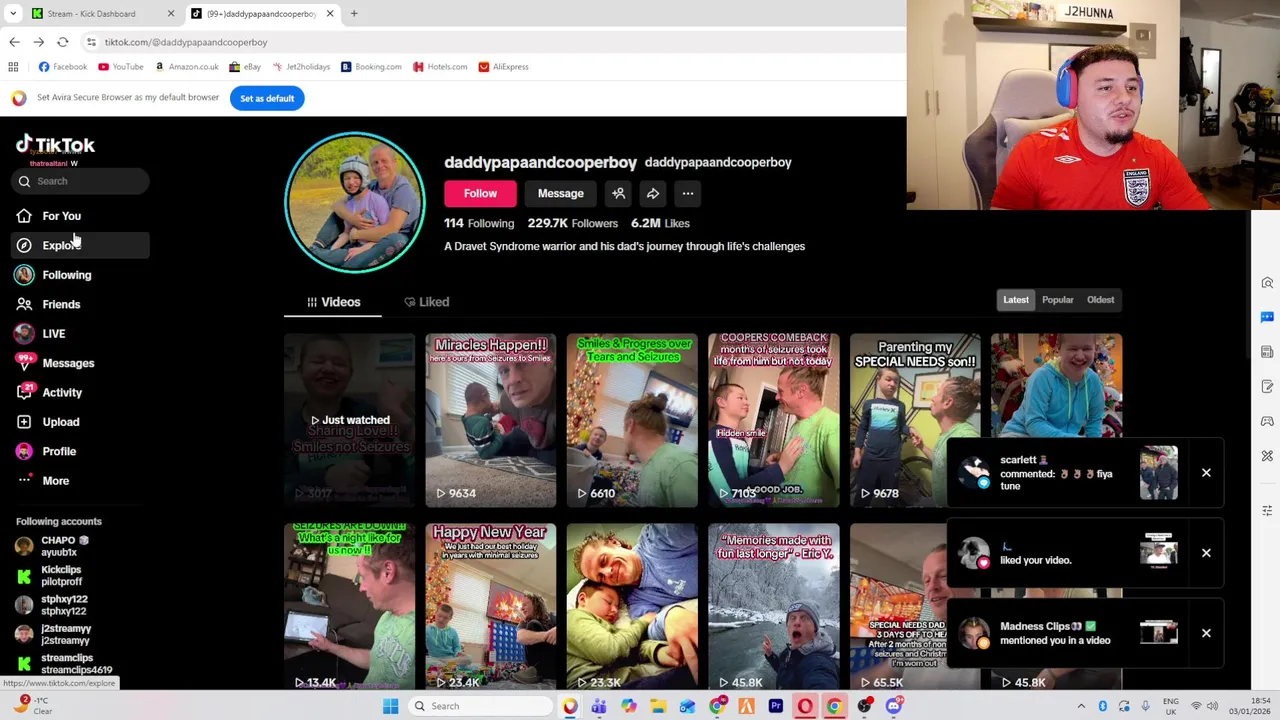Share this profile via arrow icon
The height and width of the screenshot is (720, 1280).
click(653, 194)
